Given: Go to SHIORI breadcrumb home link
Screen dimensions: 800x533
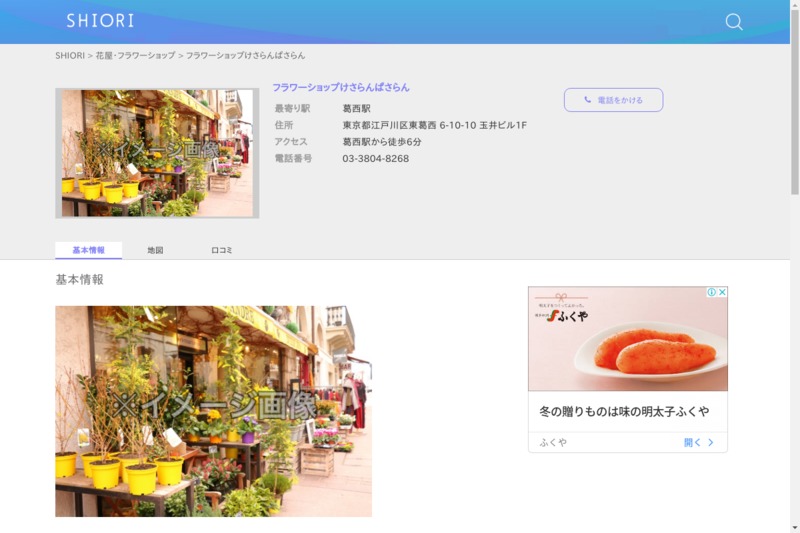Looking at the screenshot, I should tap(70, 56).
